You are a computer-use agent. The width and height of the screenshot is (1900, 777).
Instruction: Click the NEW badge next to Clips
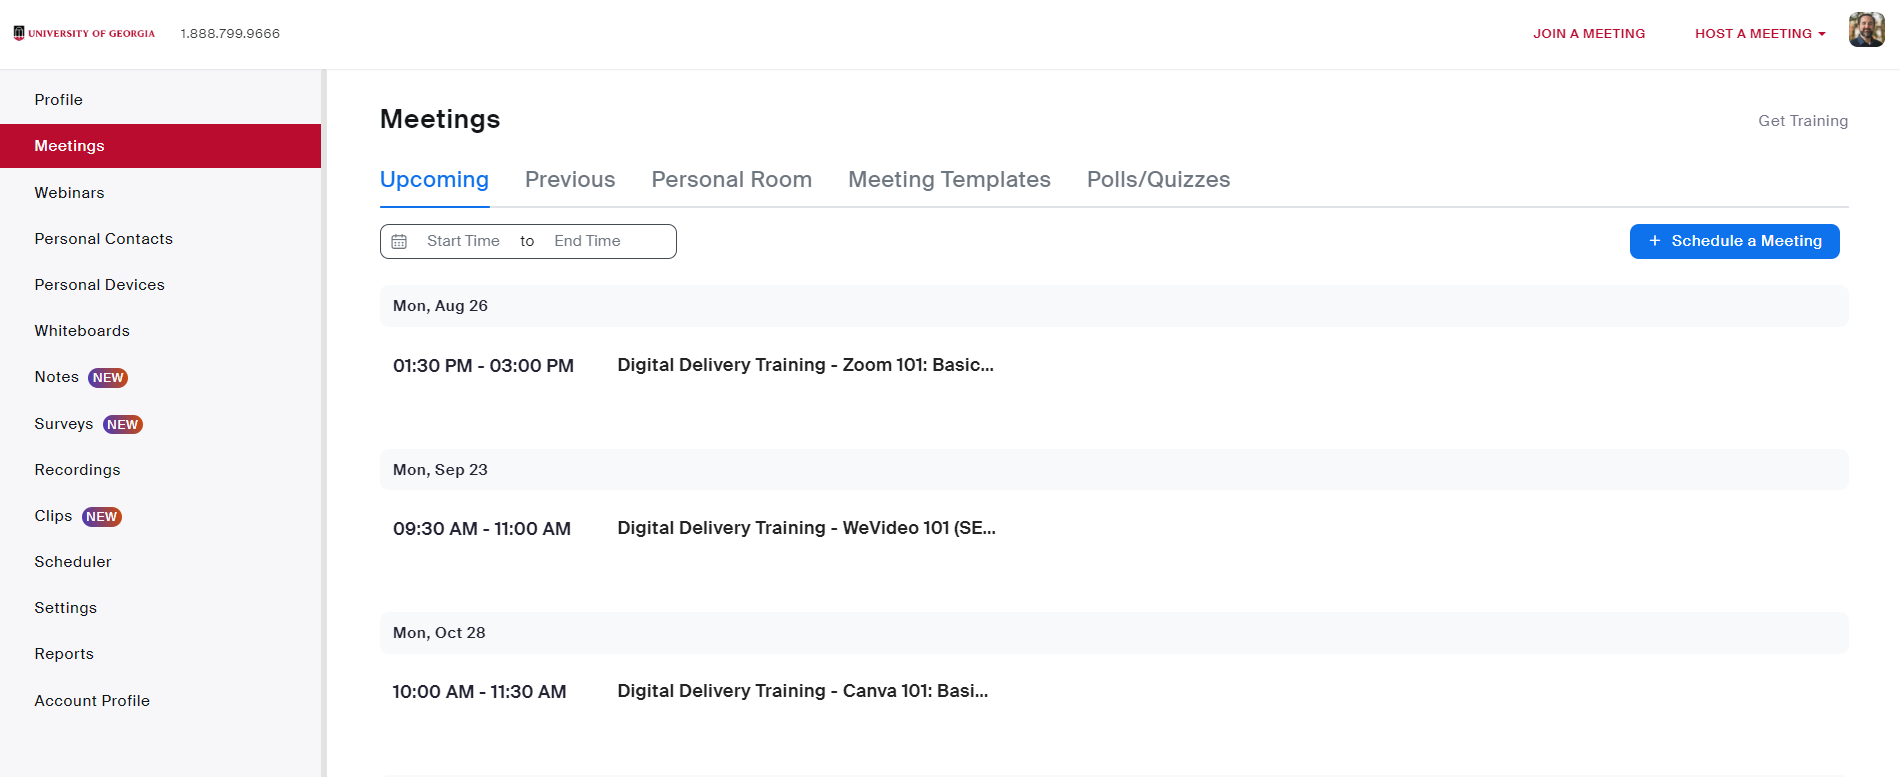click(x=102, y=517)
